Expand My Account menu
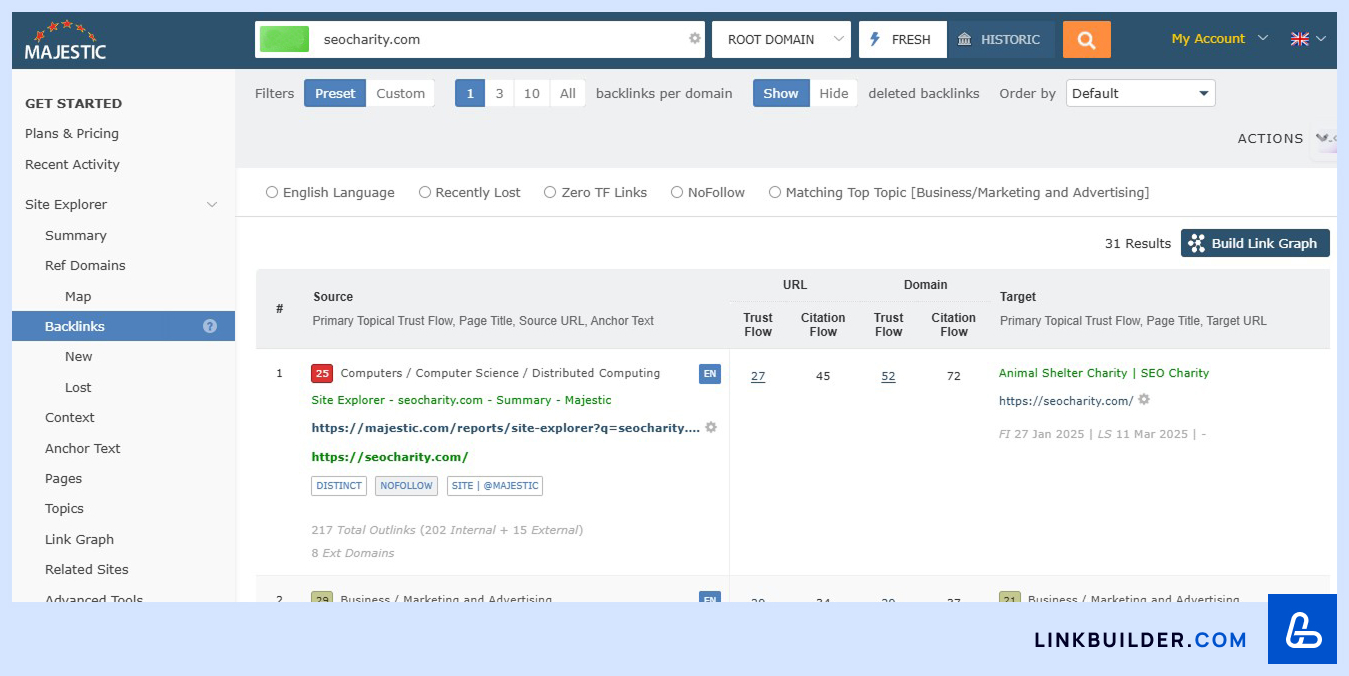1349x676 pixels. tap(1220, 39)
